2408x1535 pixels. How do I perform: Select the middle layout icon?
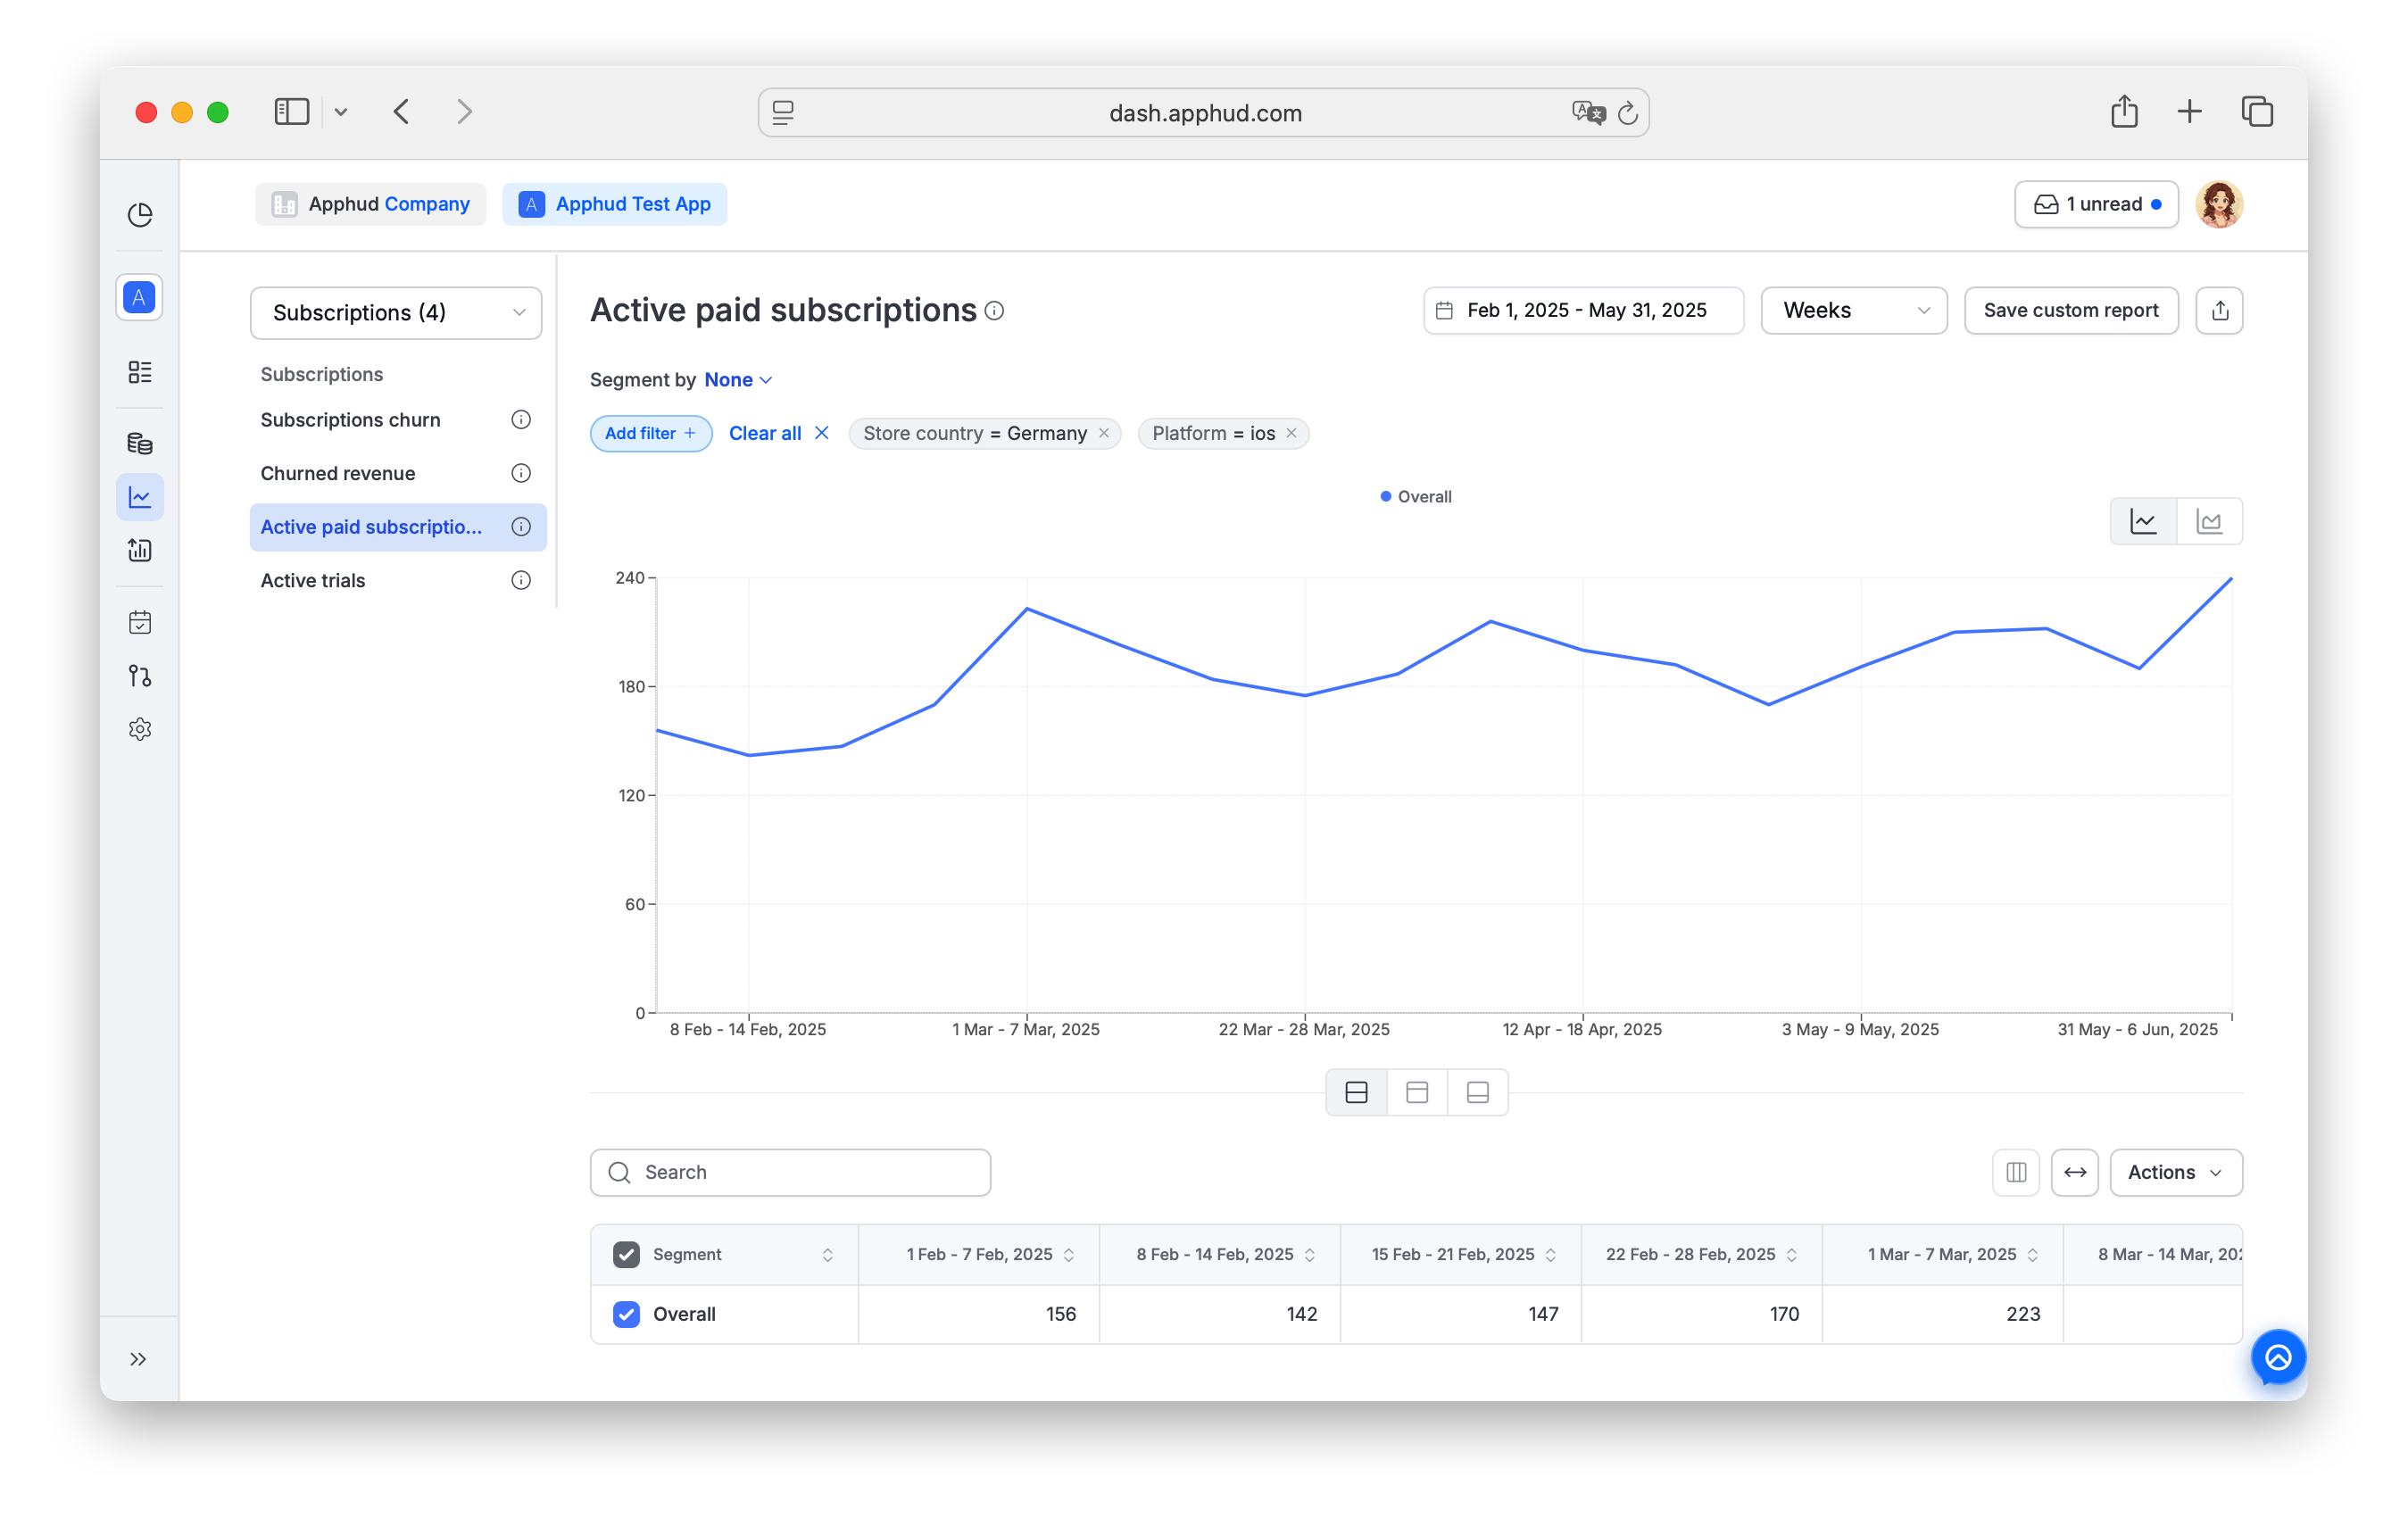1417,1092
